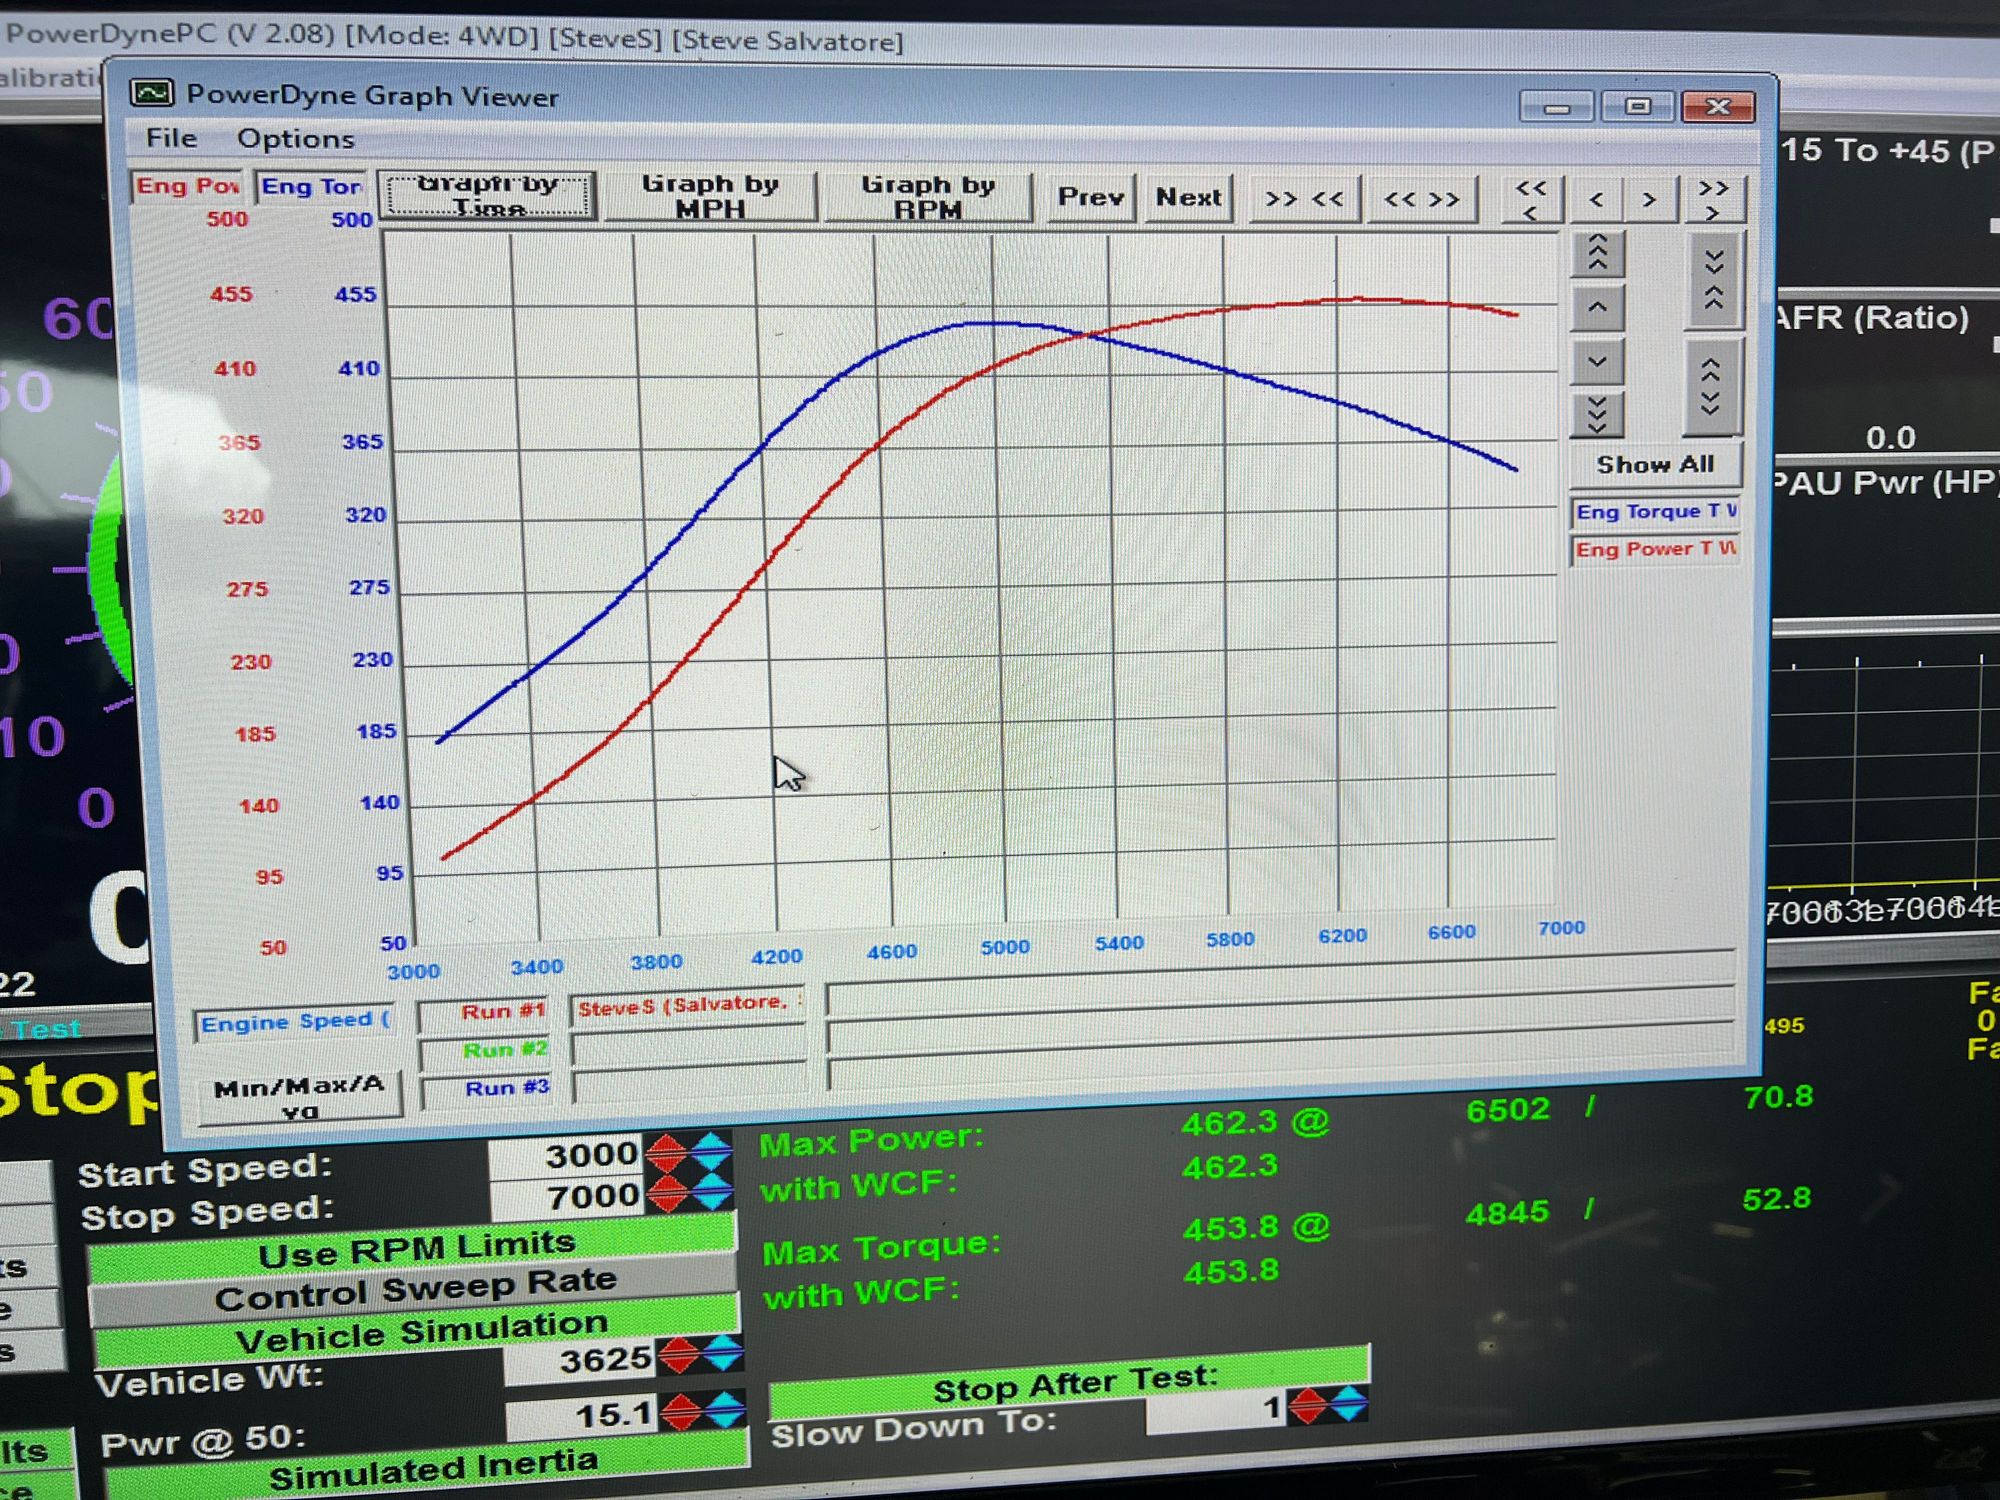Toggle Eng Torque trace in legend
Screen dimensions: 2000x1500
coord(1655,512)
